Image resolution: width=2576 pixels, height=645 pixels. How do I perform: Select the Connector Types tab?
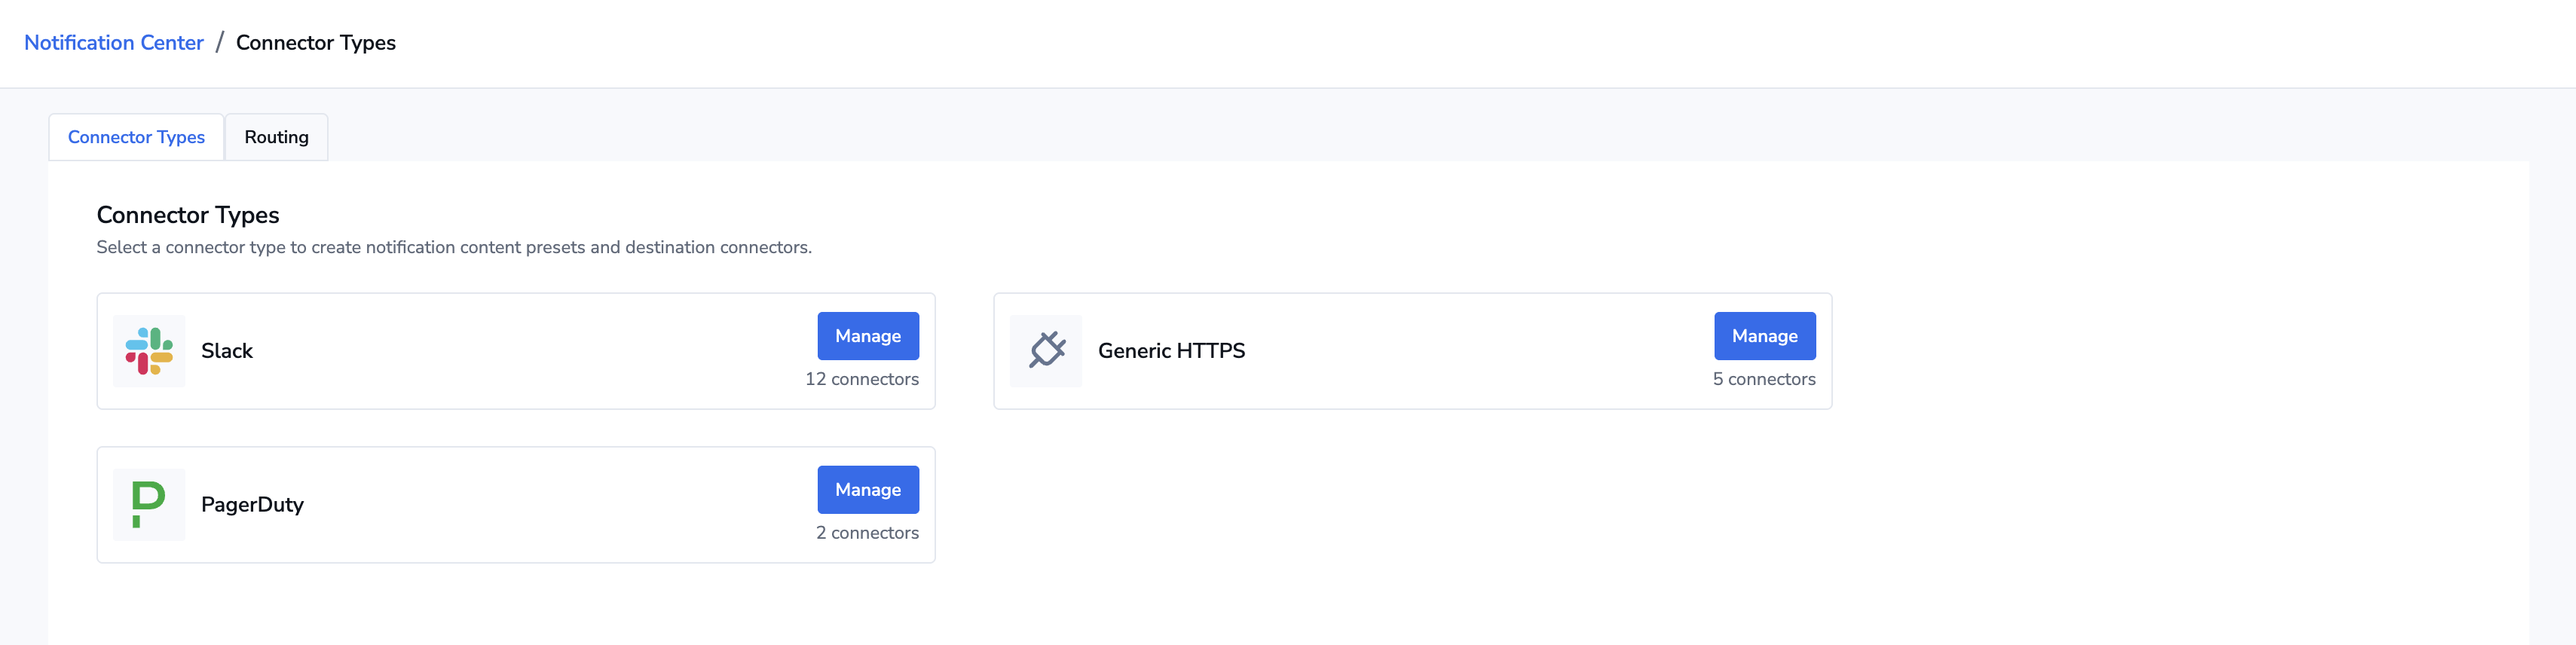coord(136,137)
